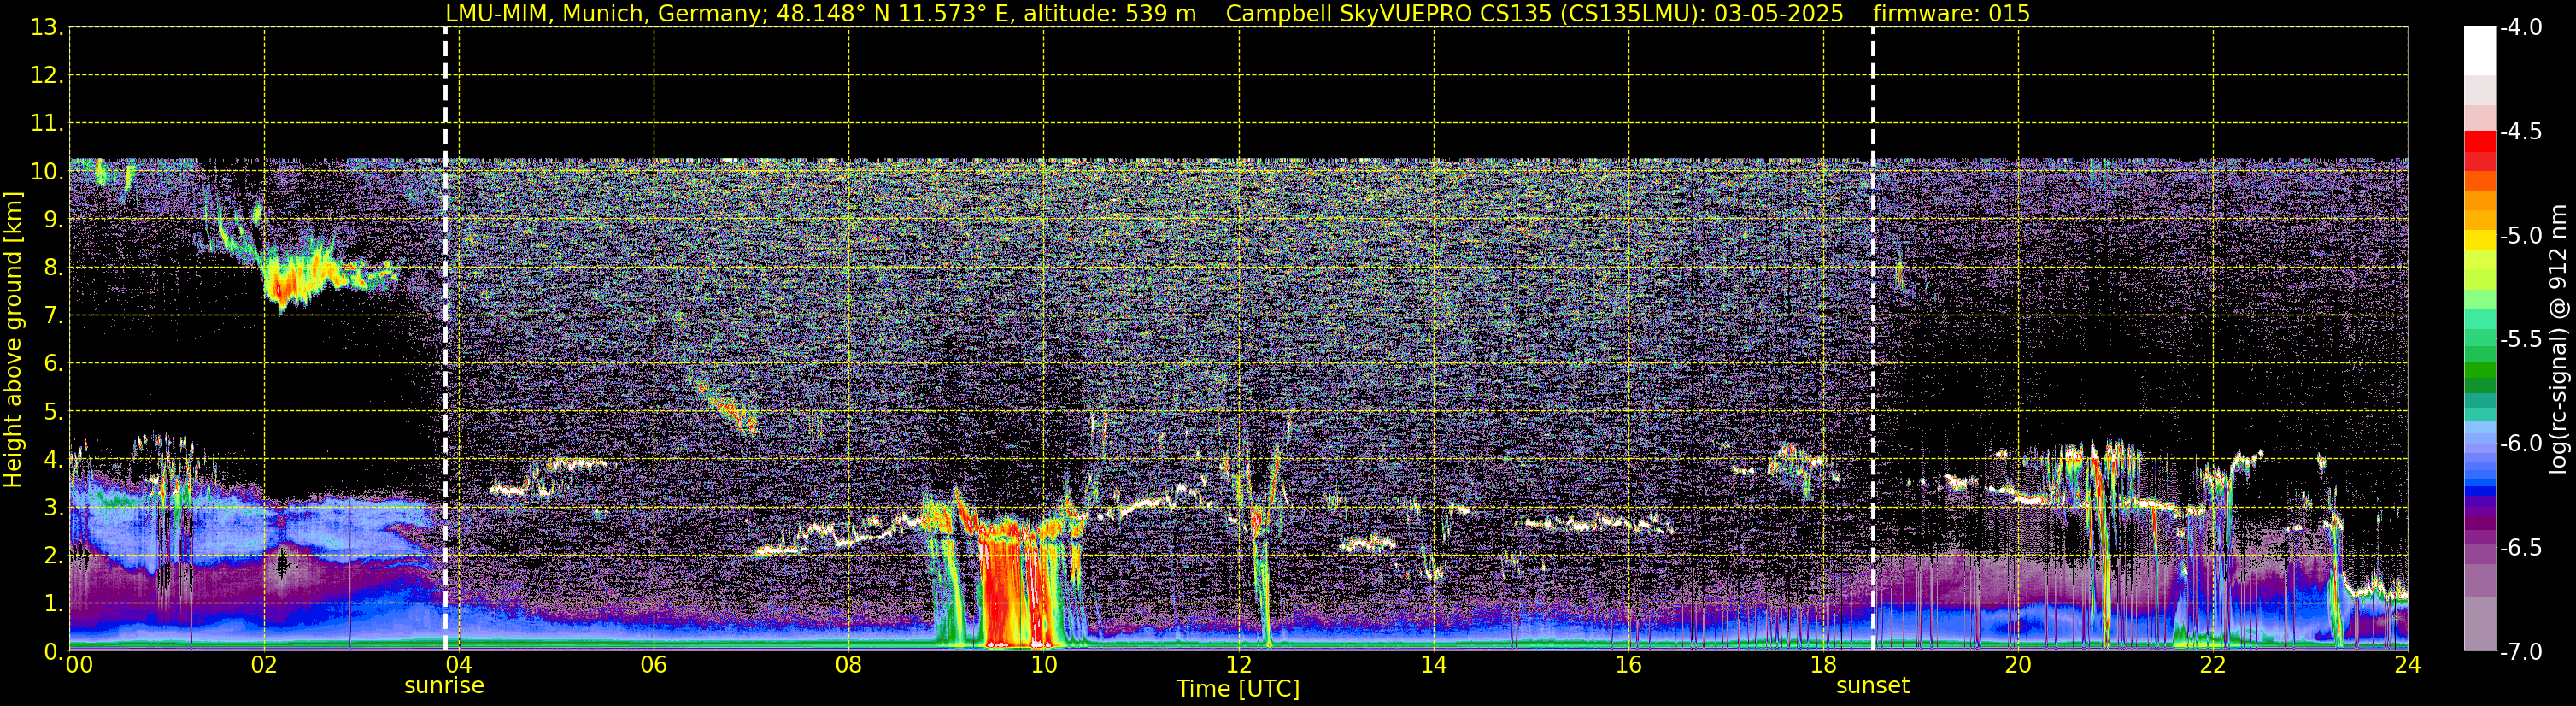
Task: Click the "00" time axis tick label
Action: [x=79, y=666]
